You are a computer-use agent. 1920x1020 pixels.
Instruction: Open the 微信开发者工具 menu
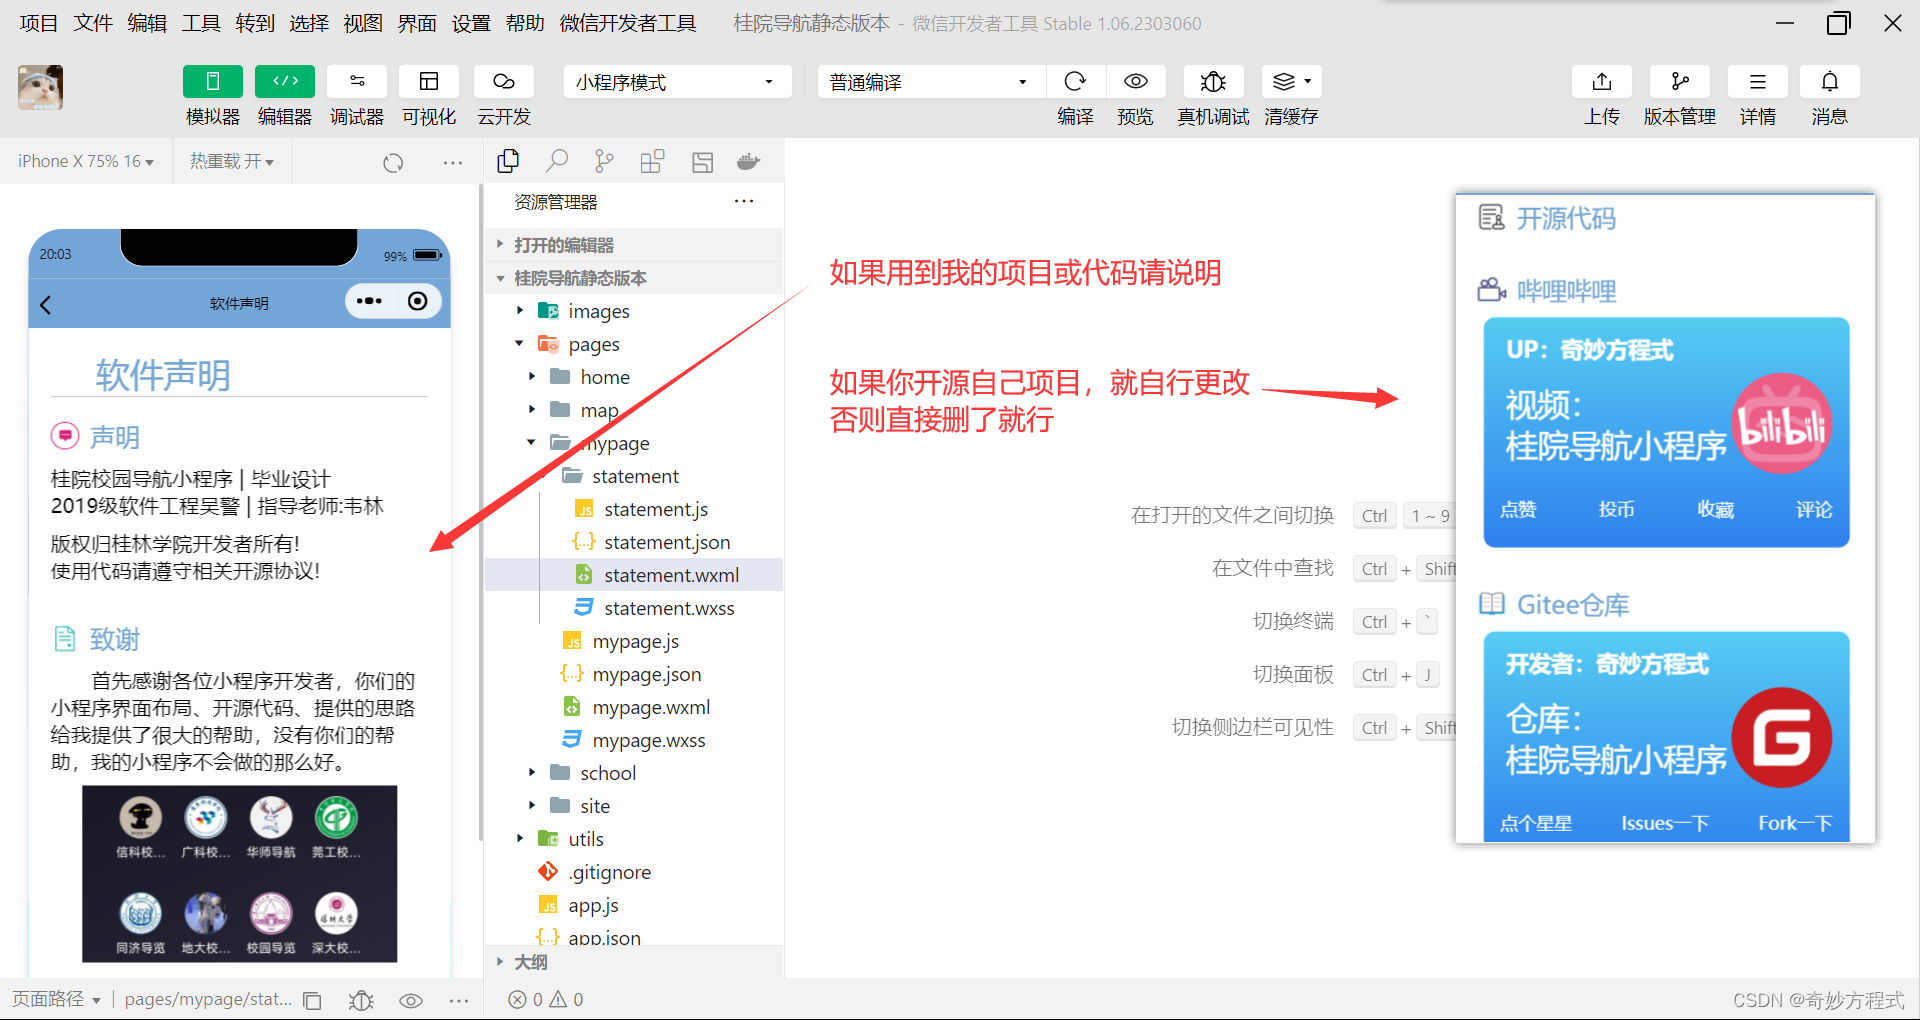(627, 23)
